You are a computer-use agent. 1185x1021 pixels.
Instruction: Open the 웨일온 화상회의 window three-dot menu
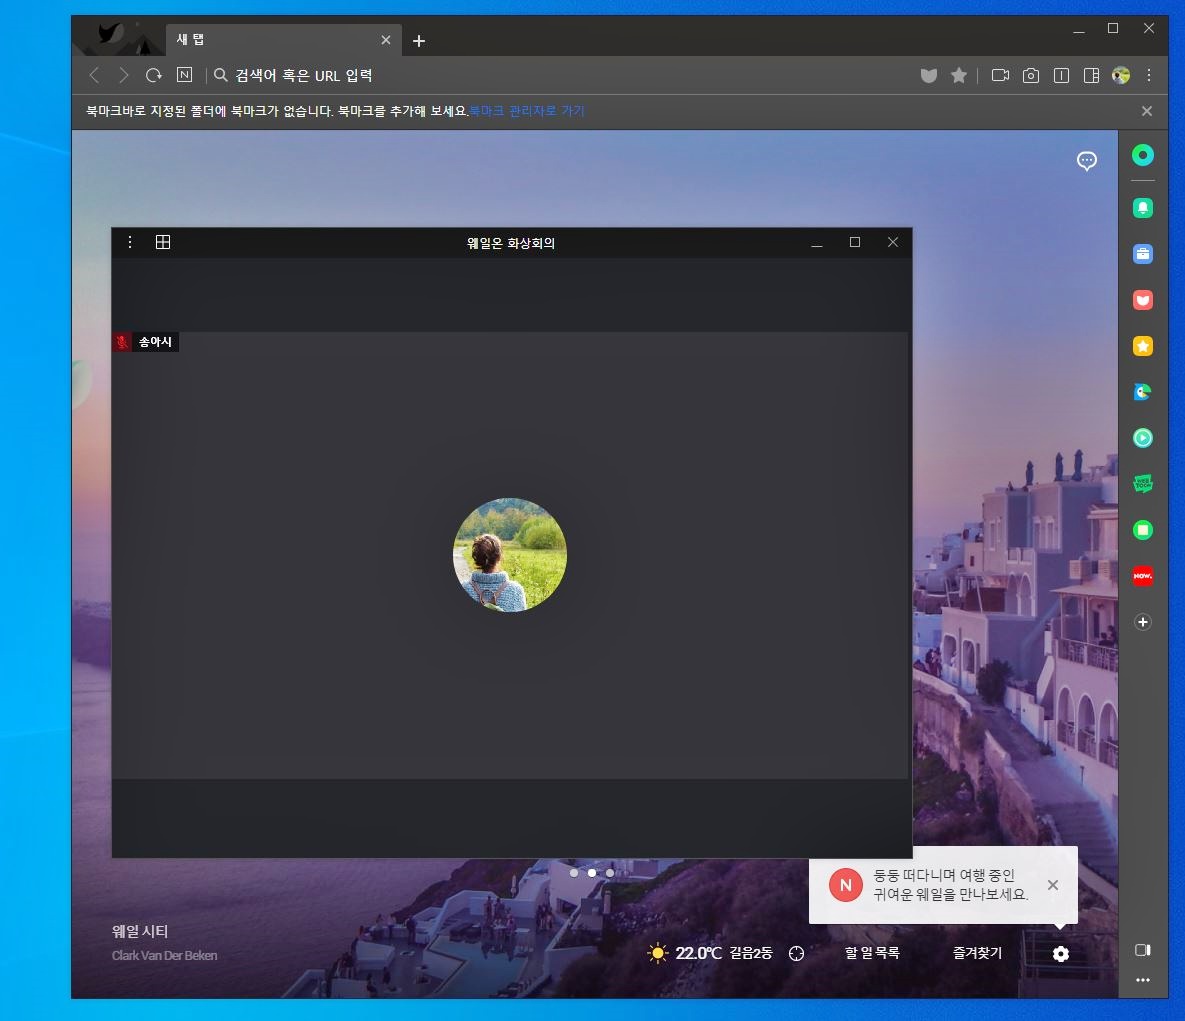point(130,242)
